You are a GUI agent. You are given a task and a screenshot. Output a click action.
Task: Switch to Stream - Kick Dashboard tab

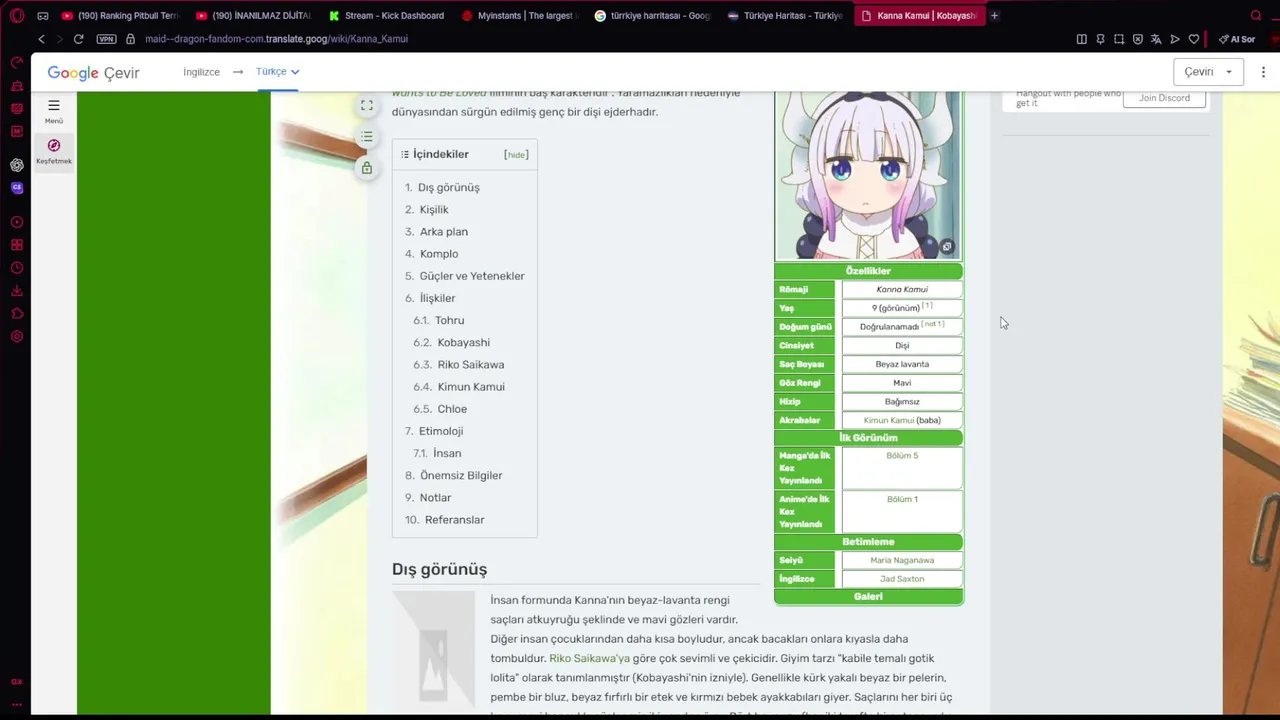(387, 16)
